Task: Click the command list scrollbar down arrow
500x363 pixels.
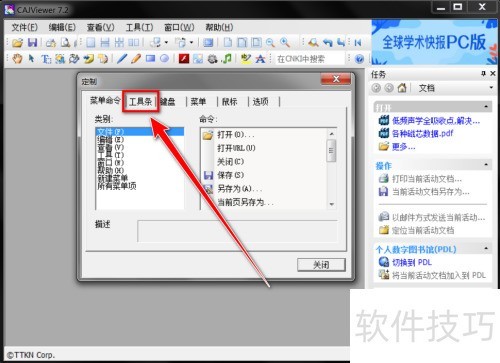Action: pyautogui.click(x=331, y=204)
